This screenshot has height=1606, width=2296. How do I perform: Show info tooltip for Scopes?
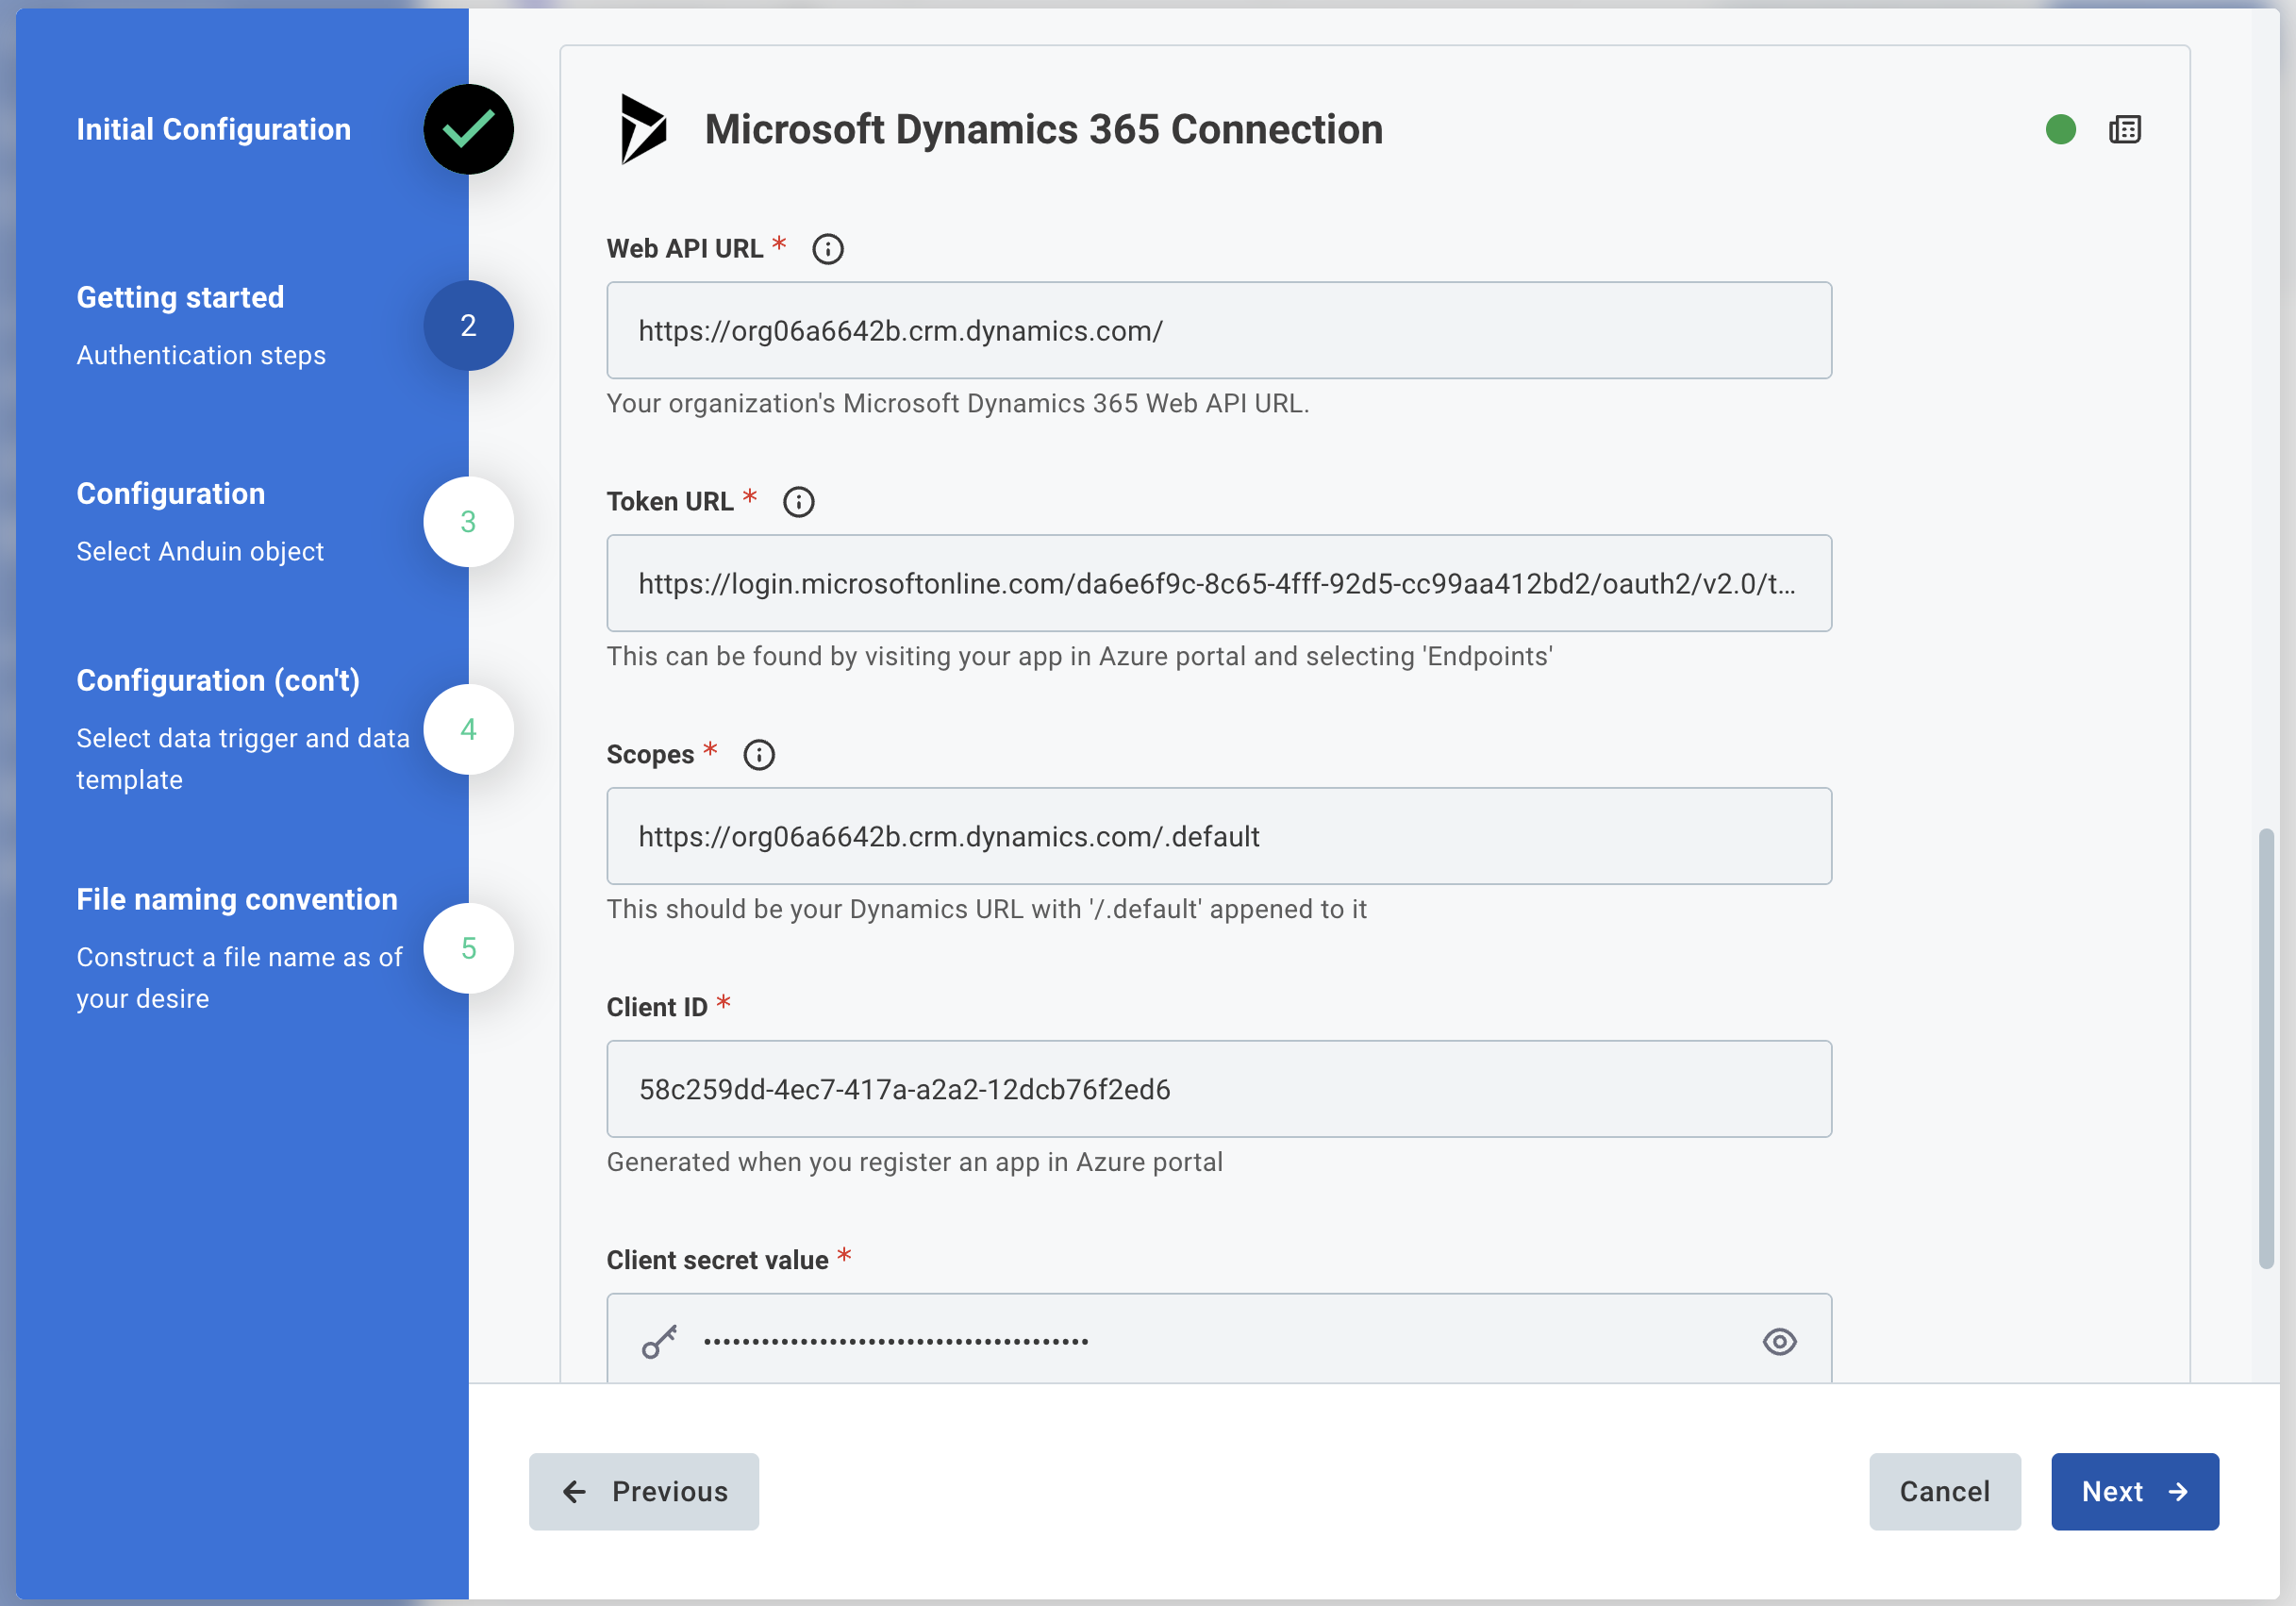759,755
